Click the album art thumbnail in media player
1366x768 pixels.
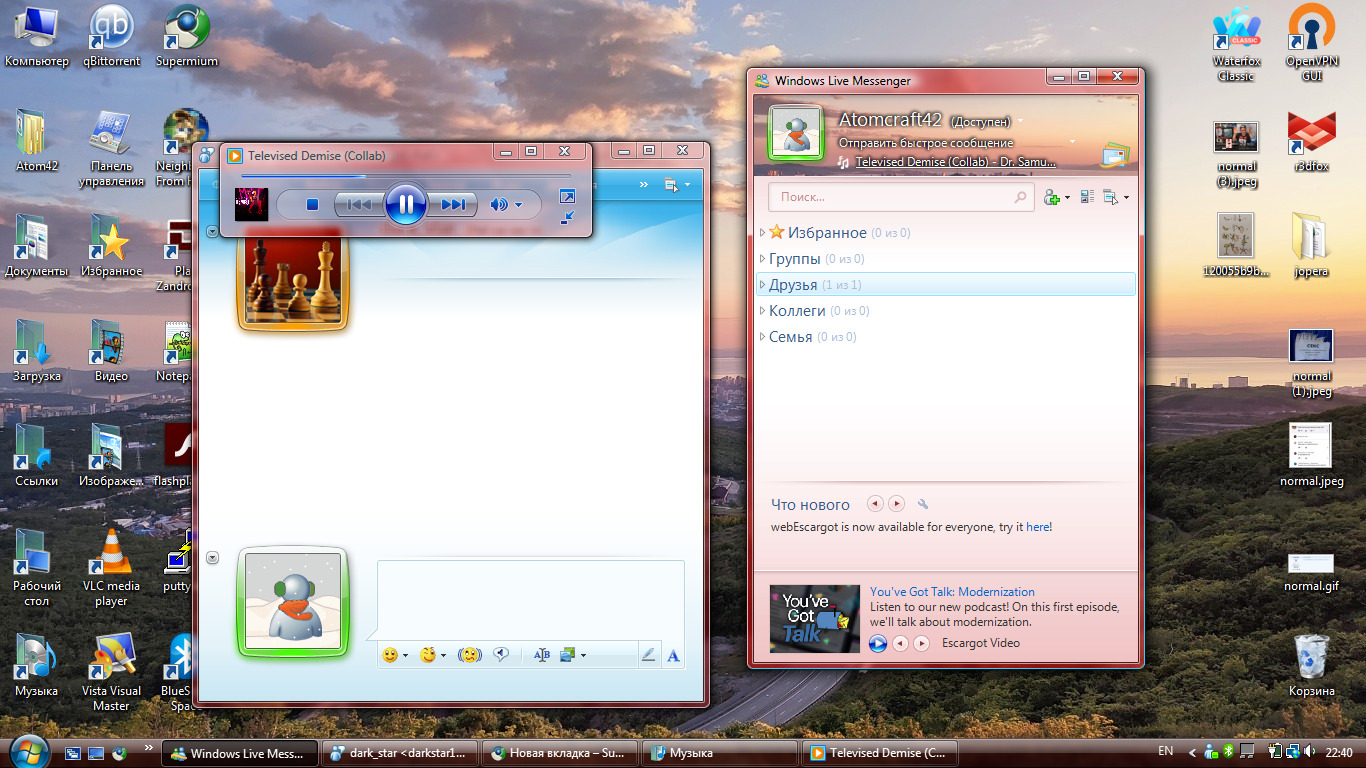(x=252, y=204)
